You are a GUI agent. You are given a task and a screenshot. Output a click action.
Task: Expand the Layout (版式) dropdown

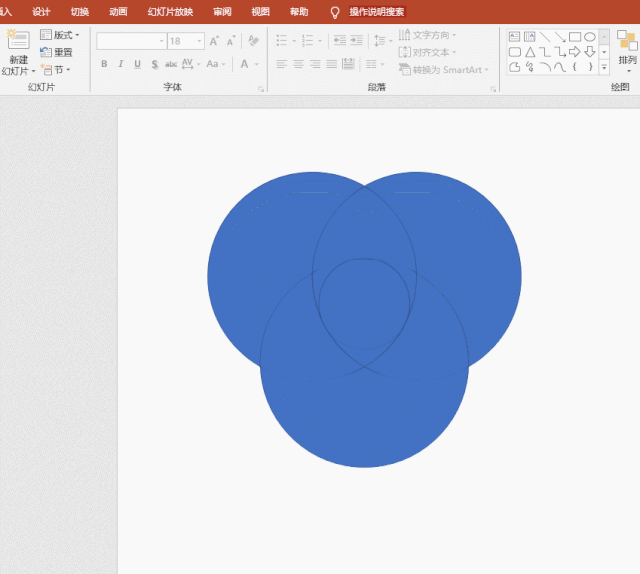[60, 35]
